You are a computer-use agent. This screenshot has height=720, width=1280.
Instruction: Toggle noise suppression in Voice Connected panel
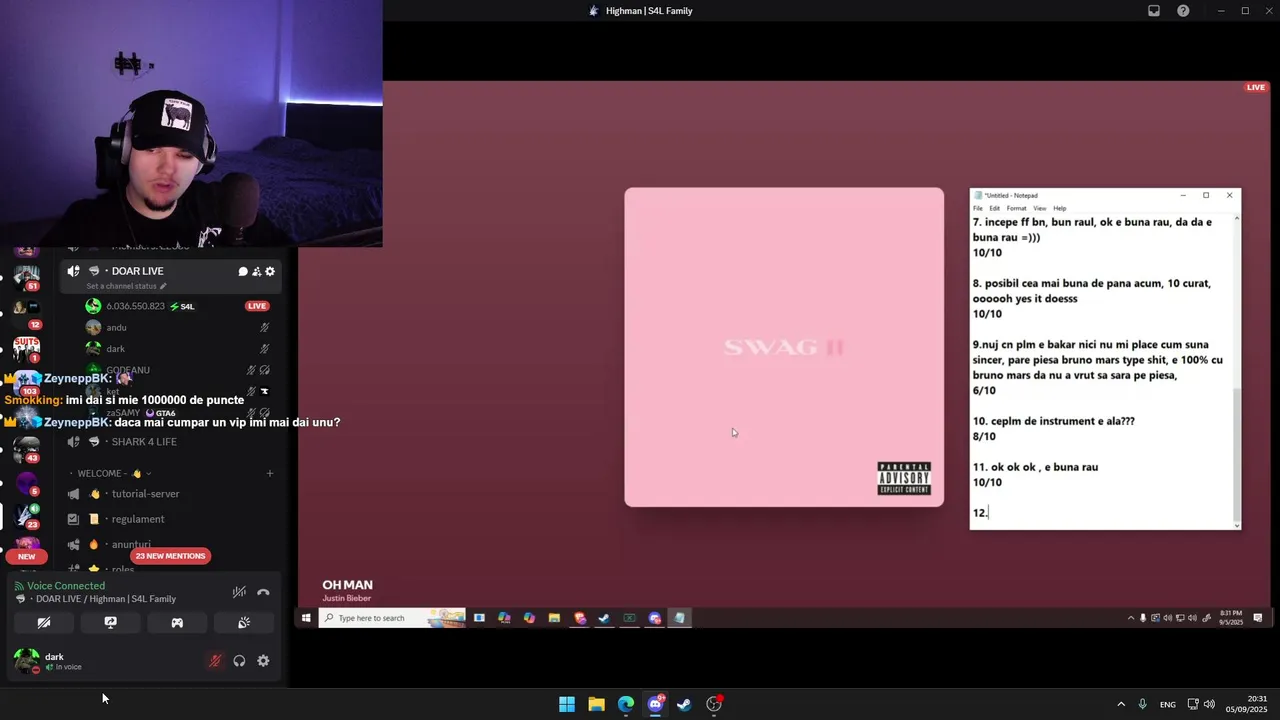click(239, 592)
